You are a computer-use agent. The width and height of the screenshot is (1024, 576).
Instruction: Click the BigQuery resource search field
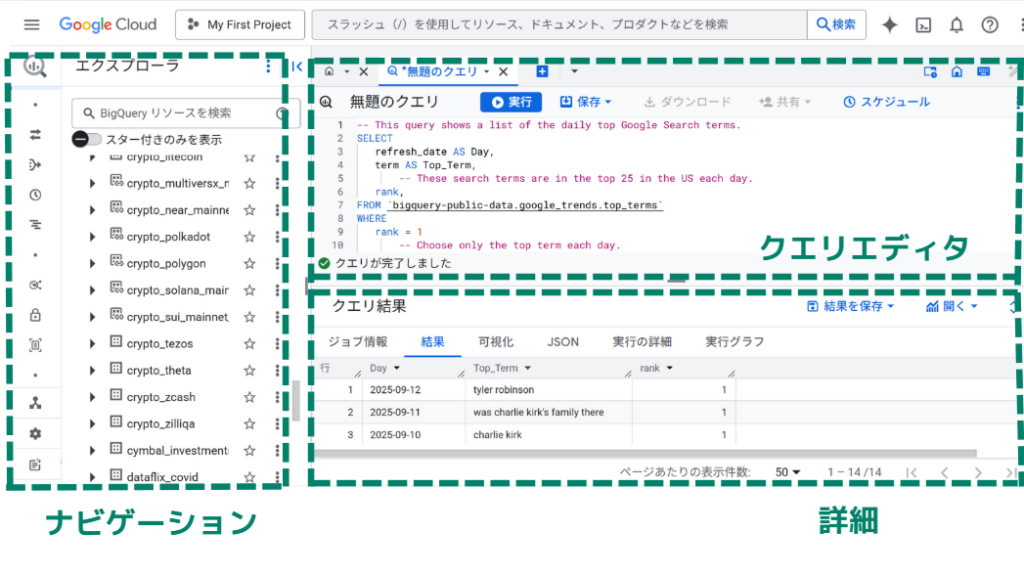170,113
